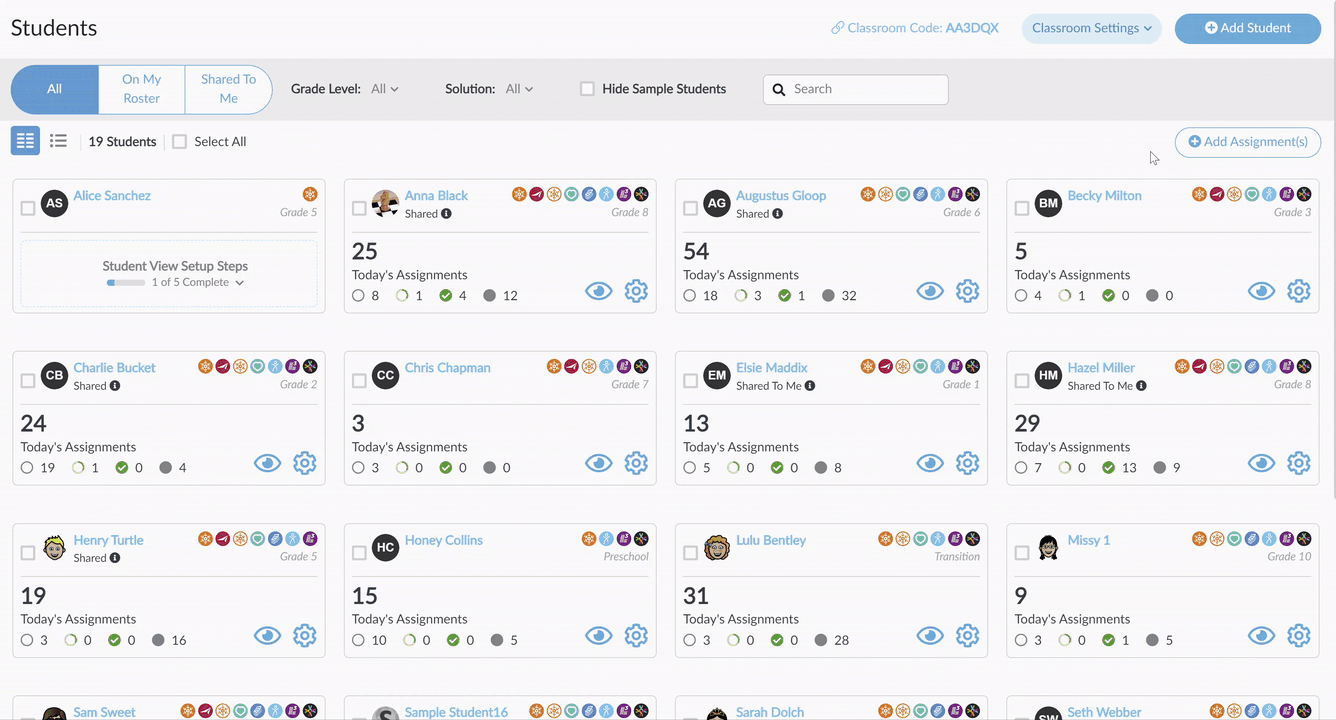Click Alice Sanchez's AS avatar
Screen dimensions: 1336x720
pyautogui.click(x=55, y=204)
